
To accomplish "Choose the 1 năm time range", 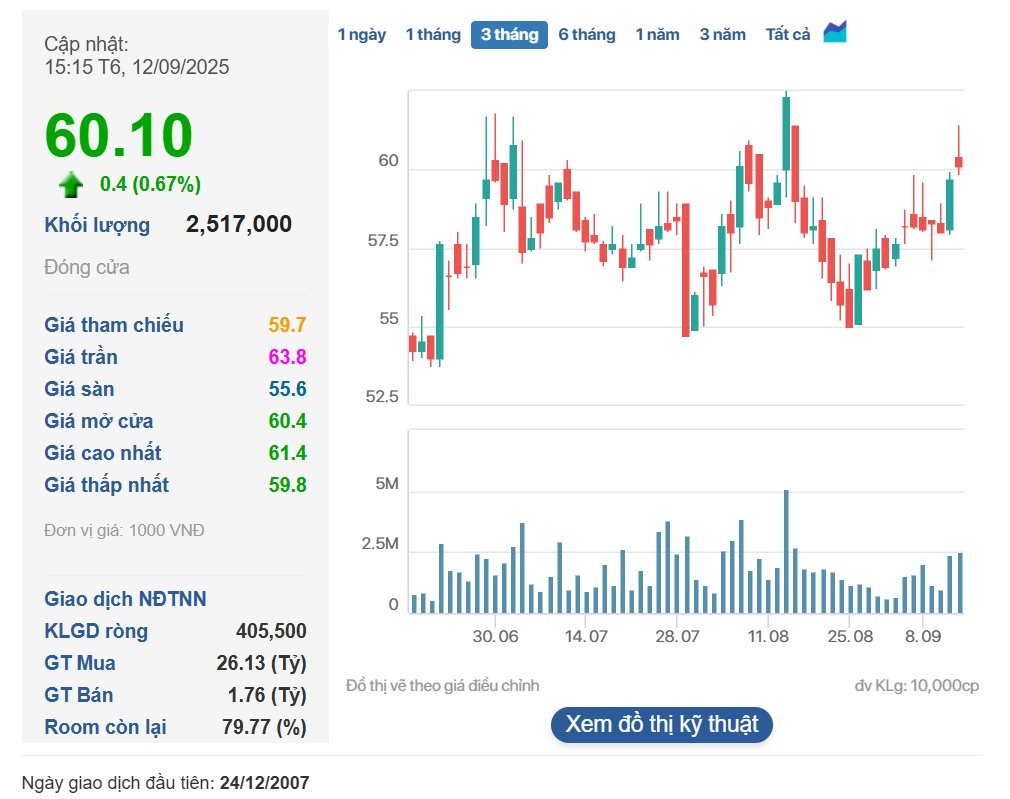I will [x=657, y=35].
